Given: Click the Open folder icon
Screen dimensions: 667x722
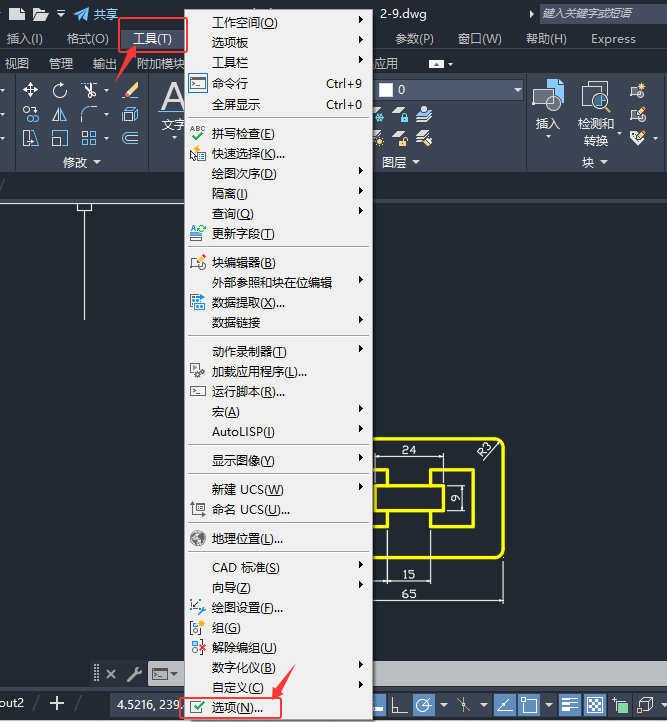Looking at the screenshot, I should (40, 14).
